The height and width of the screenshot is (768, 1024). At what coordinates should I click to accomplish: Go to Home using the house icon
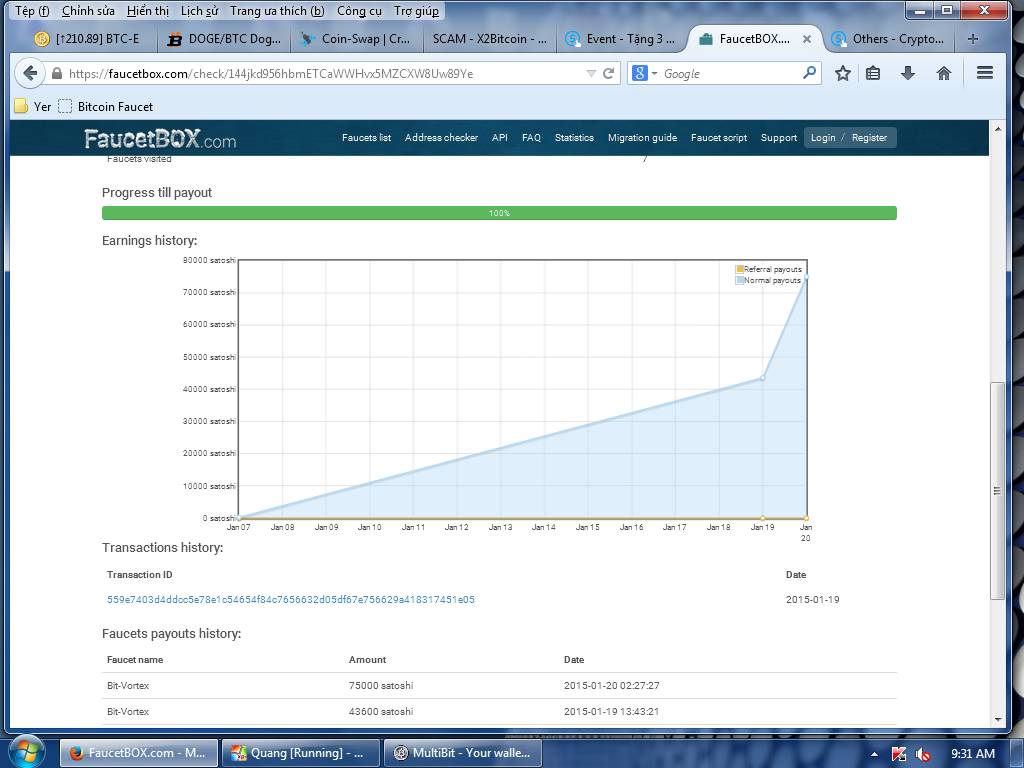click(x=943, y=73)
